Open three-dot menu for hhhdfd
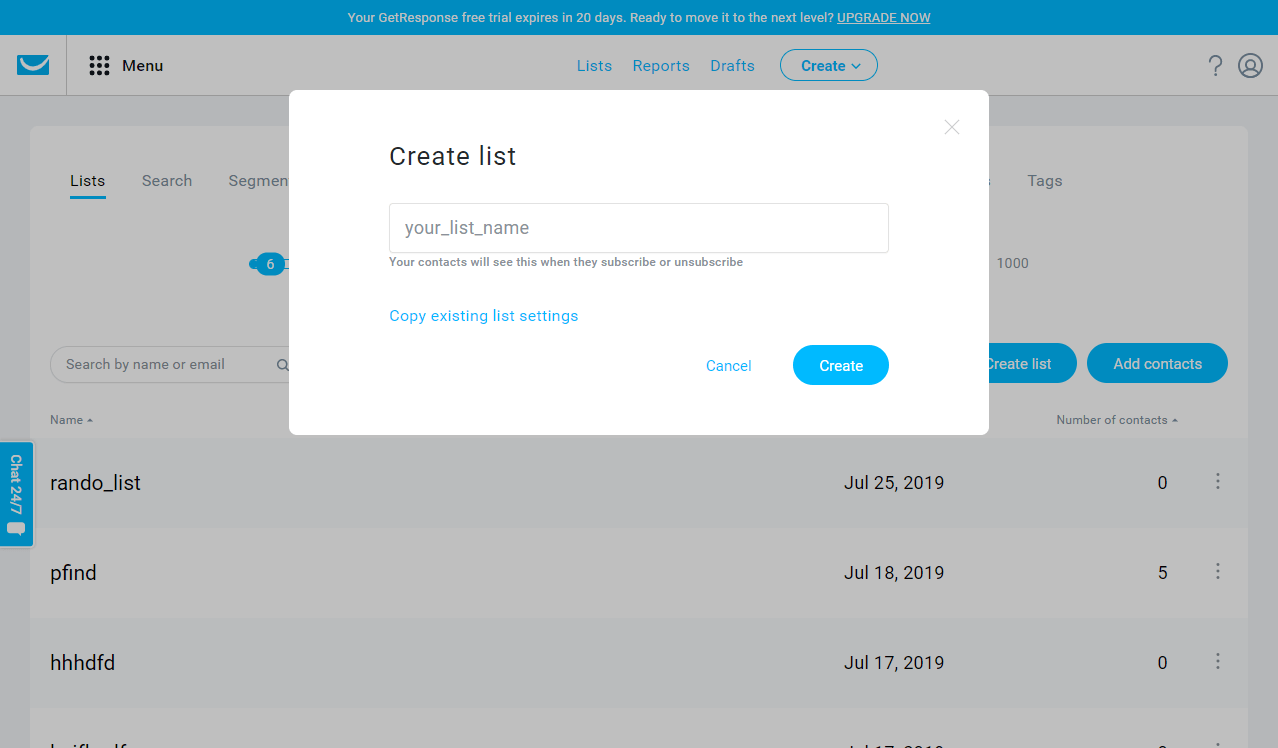The width and height of the screenshot is (1278, 748). [x=1218, y=661]
